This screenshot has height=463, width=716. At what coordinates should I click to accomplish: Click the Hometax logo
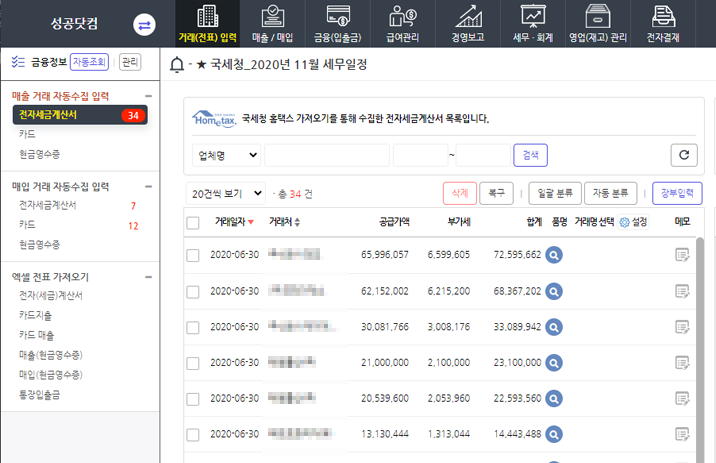point(214,119)
